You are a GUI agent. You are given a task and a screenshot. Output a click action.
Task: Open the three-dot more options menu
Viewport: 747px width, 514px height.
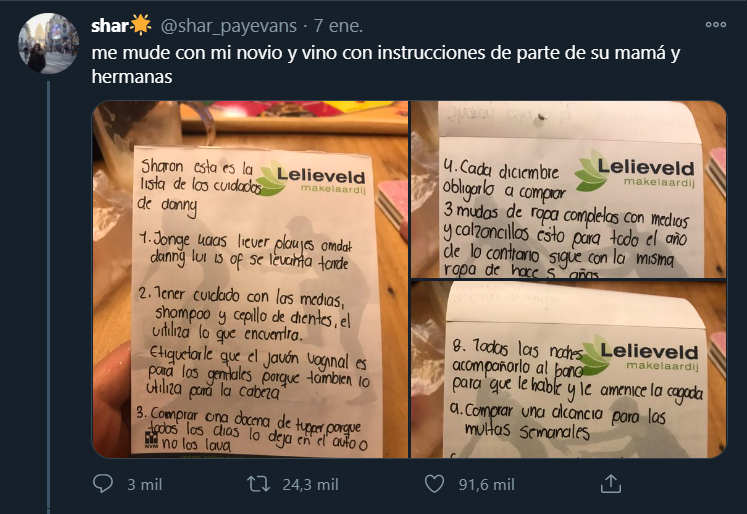716,24
